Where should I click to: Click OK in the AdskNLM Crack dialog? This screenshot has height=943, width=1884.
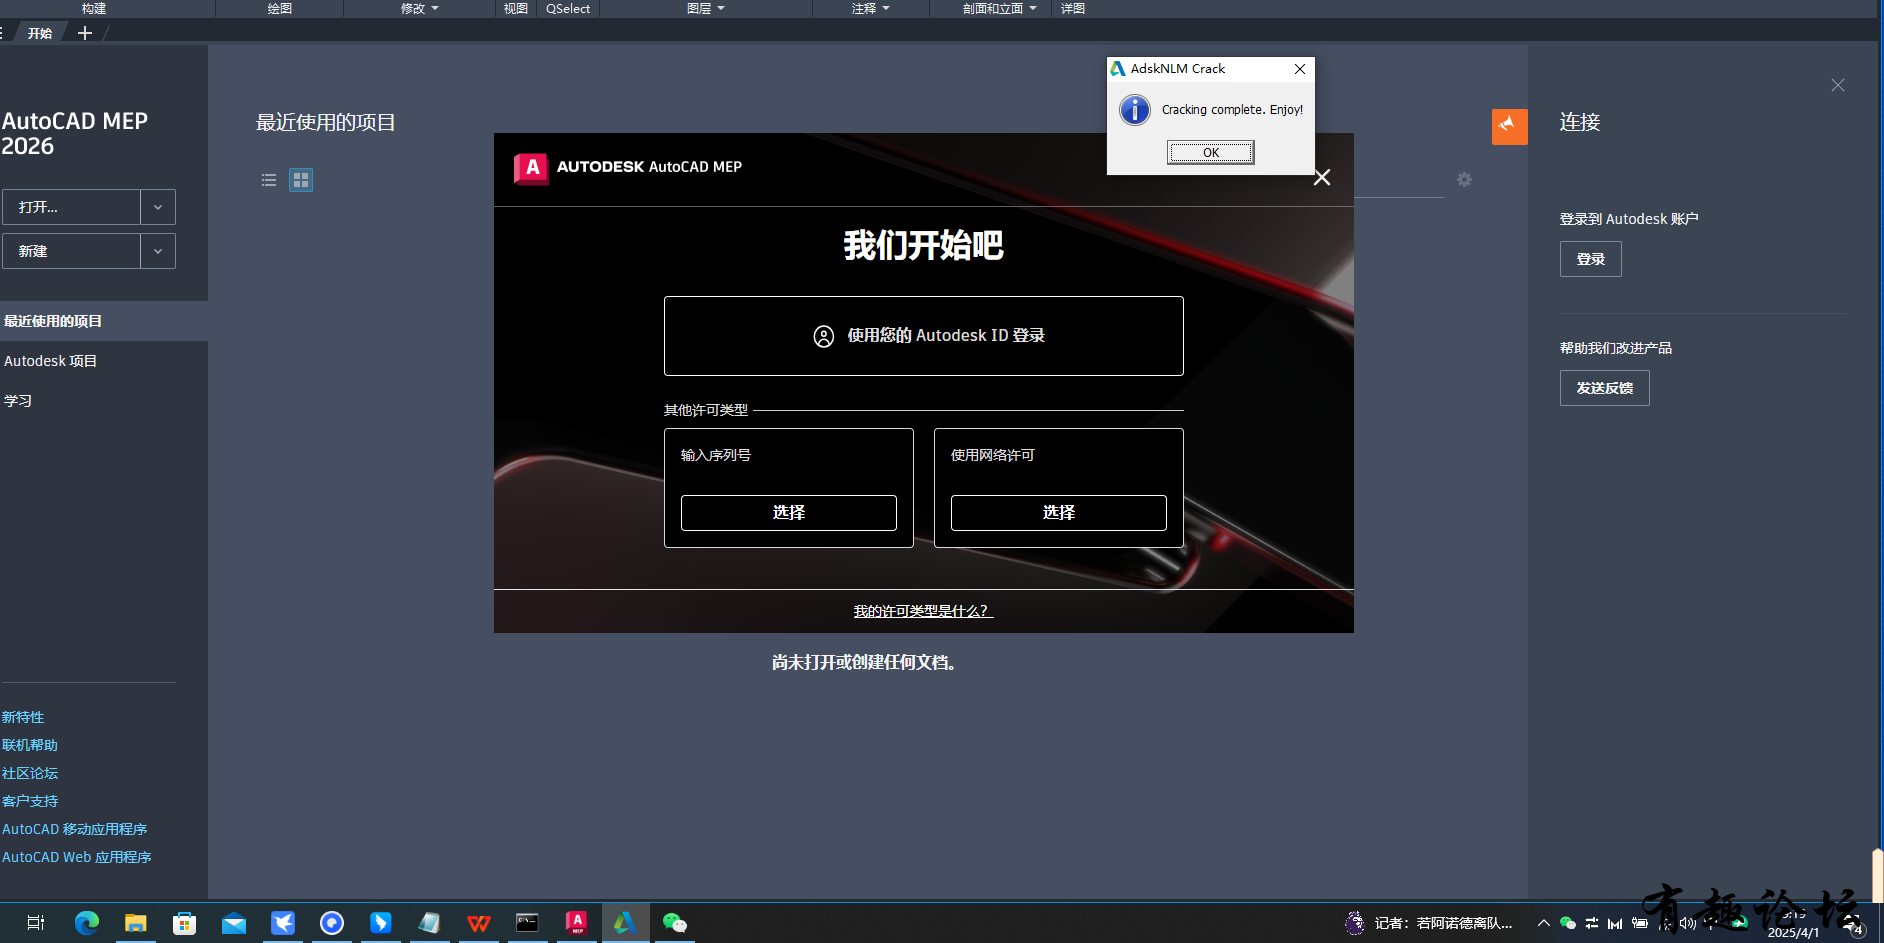point(1210,152)
